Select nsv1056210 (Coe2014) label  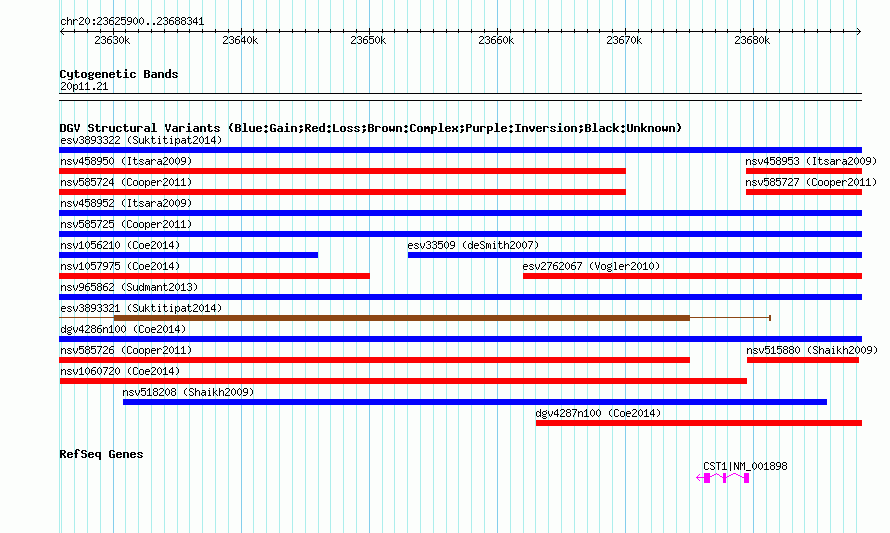(120, 245)
